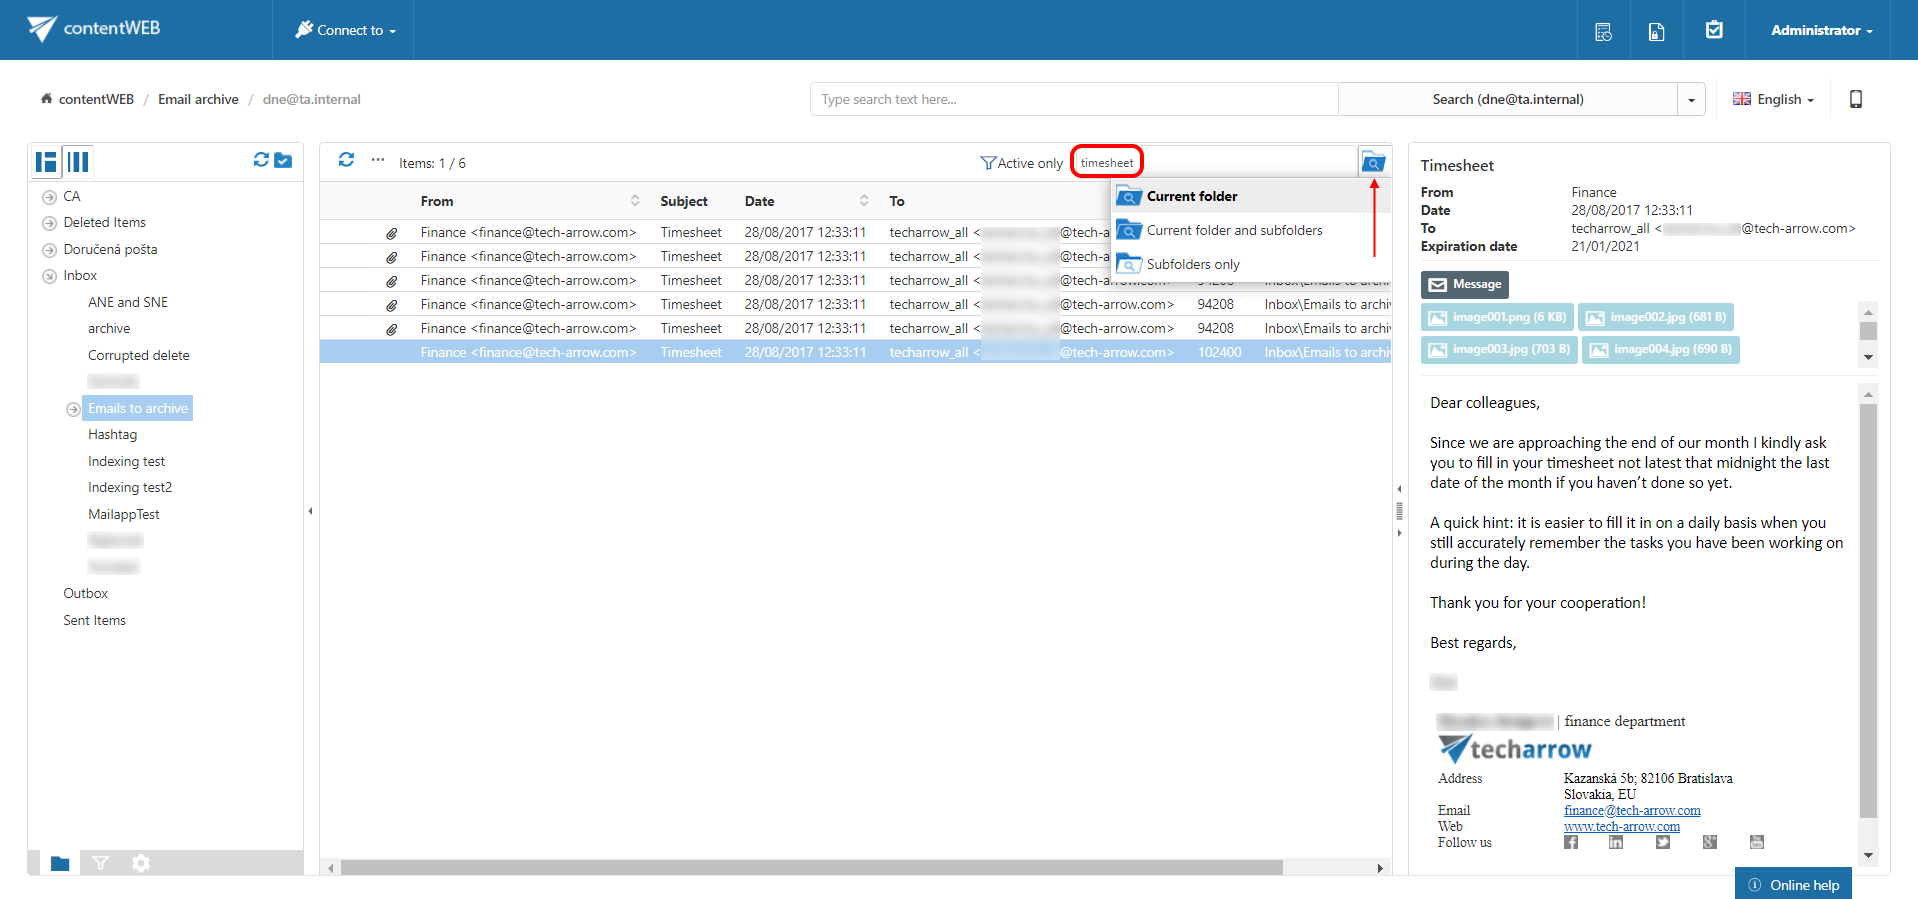This screenshot has height=899, width=1918.
Task: Click the email list horizontal scrollbar
Action: [811, 868]
